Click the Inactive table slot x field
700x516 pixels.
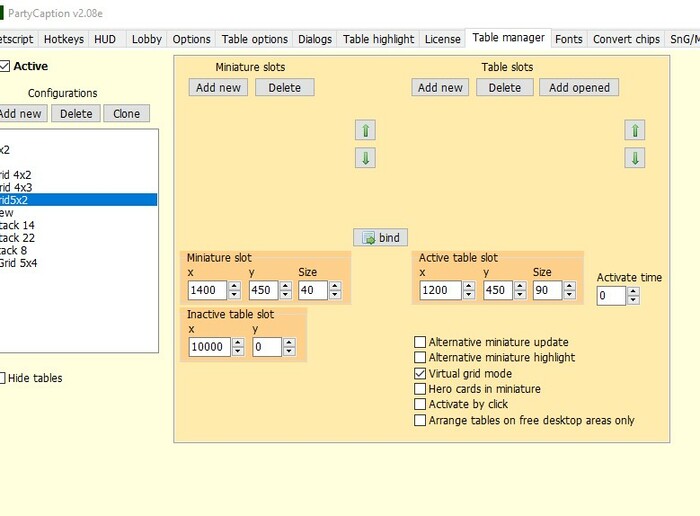[208, 347]
